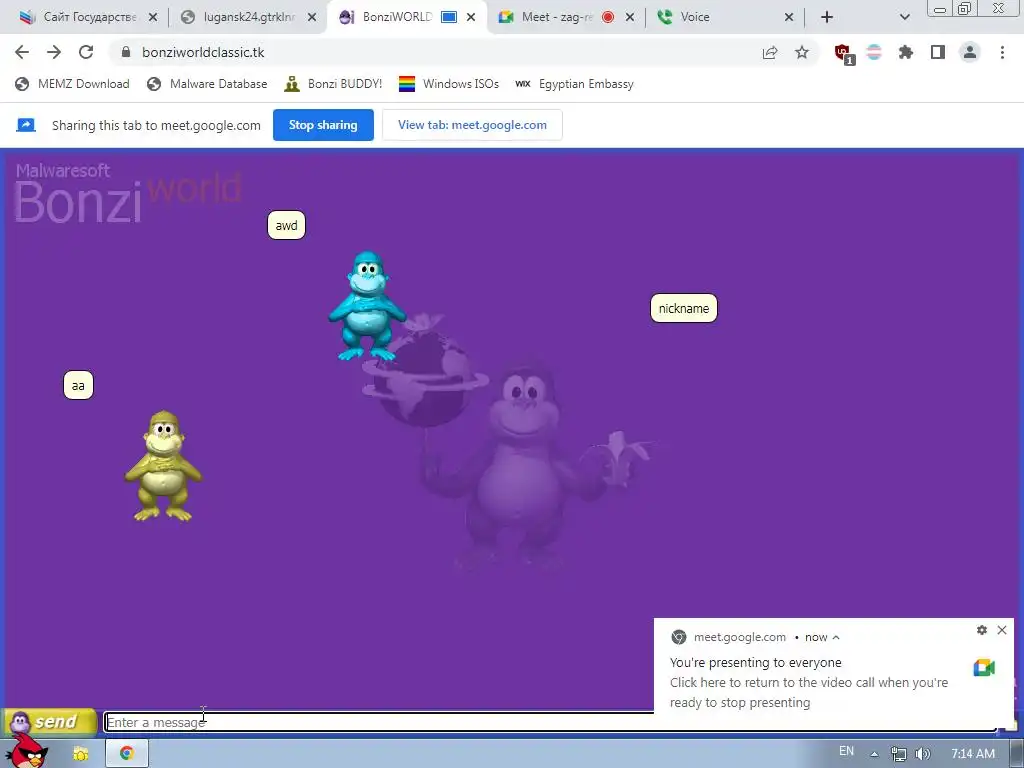Open the File Explorer taskbar icon
Screen dimensions: 1024x768
[81, 754]
